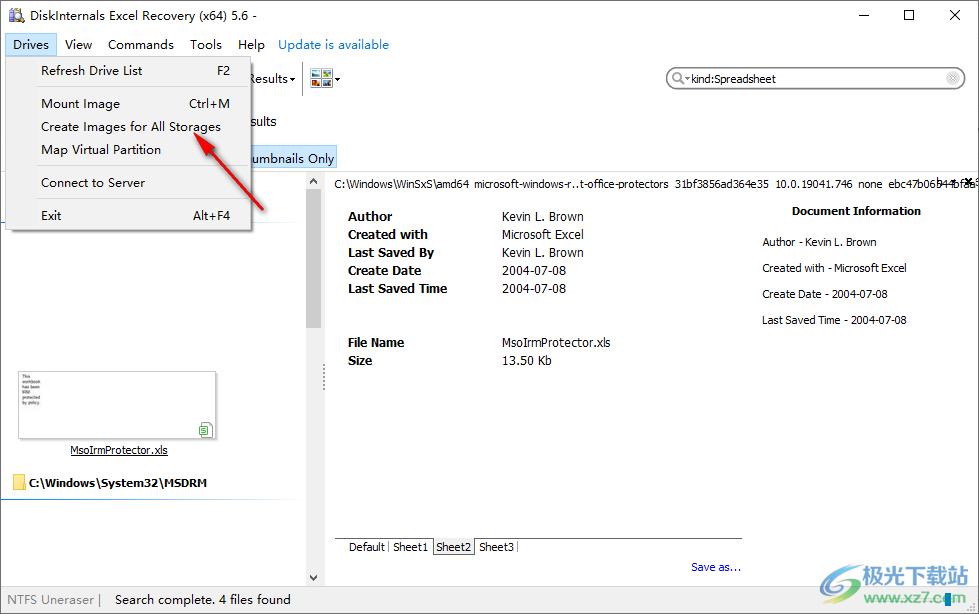Screen dimensions: 979x614
Task: Open the Commands menu
Action: point(141,44)
